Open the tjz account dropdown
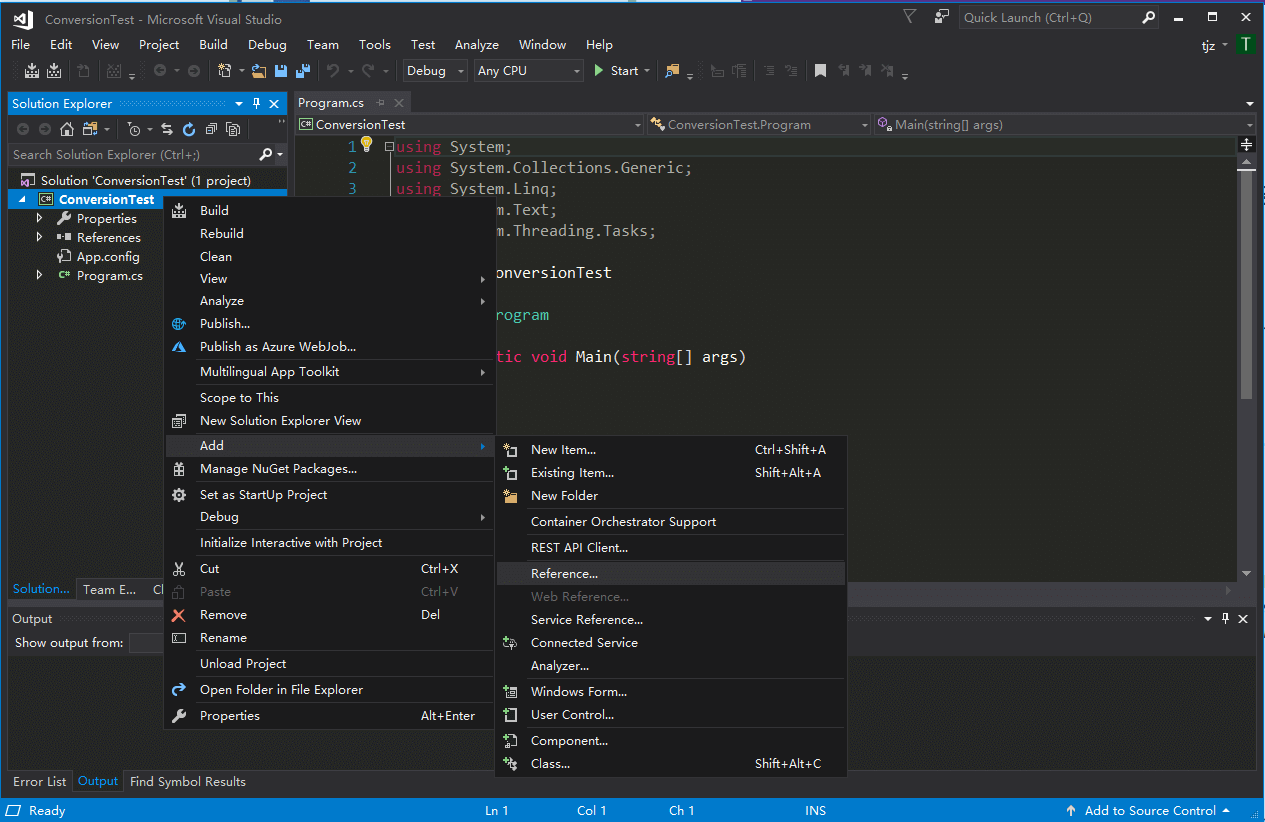This screenshot has width=1265, height=822. (x=1215, y=45)
